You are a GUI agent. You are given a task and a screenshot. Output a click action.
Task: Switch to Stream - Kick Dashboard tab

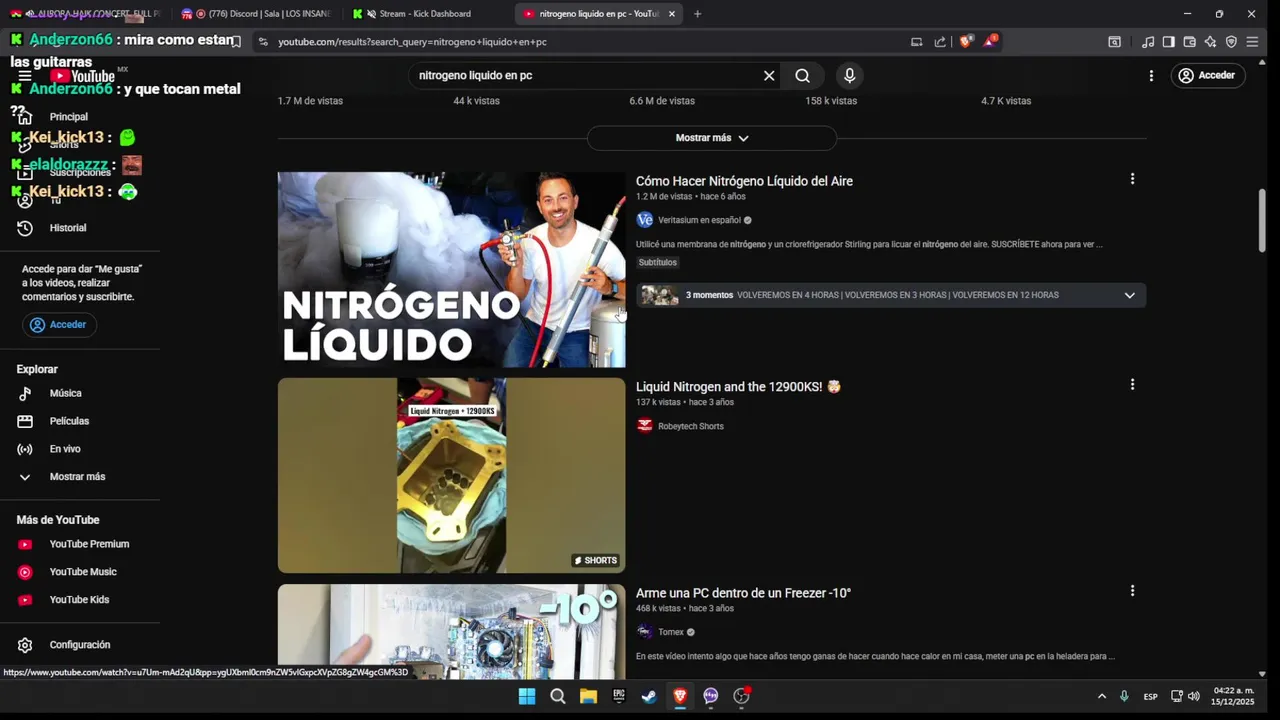coord(426,14)
